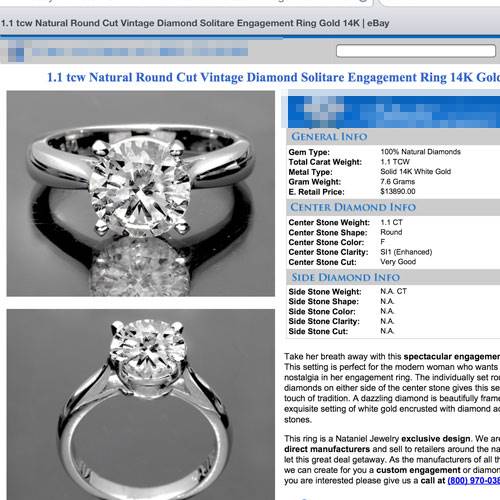Click the blurred bookmarks bar items
The height and width of the screenshot is (500, 500).
(x=140, y=52)
